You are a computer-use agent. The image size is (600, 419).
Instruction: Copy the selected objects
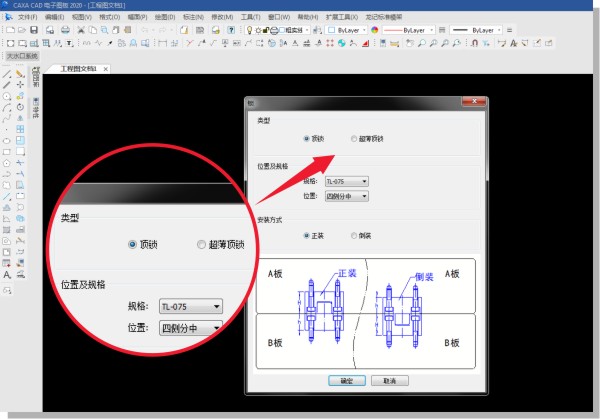point(93,30)
